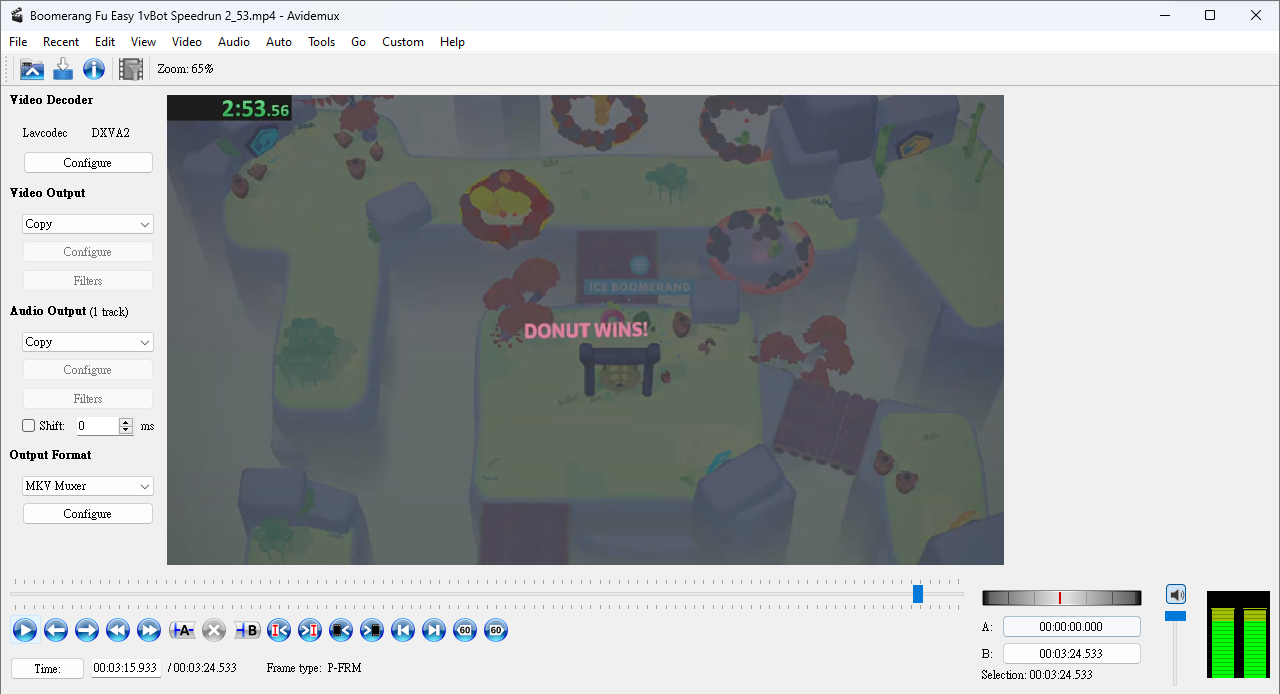Go to the next cut point
The height and width of the screenshot is (694, 1280).
pyautogui.click(x=310, y=630)
